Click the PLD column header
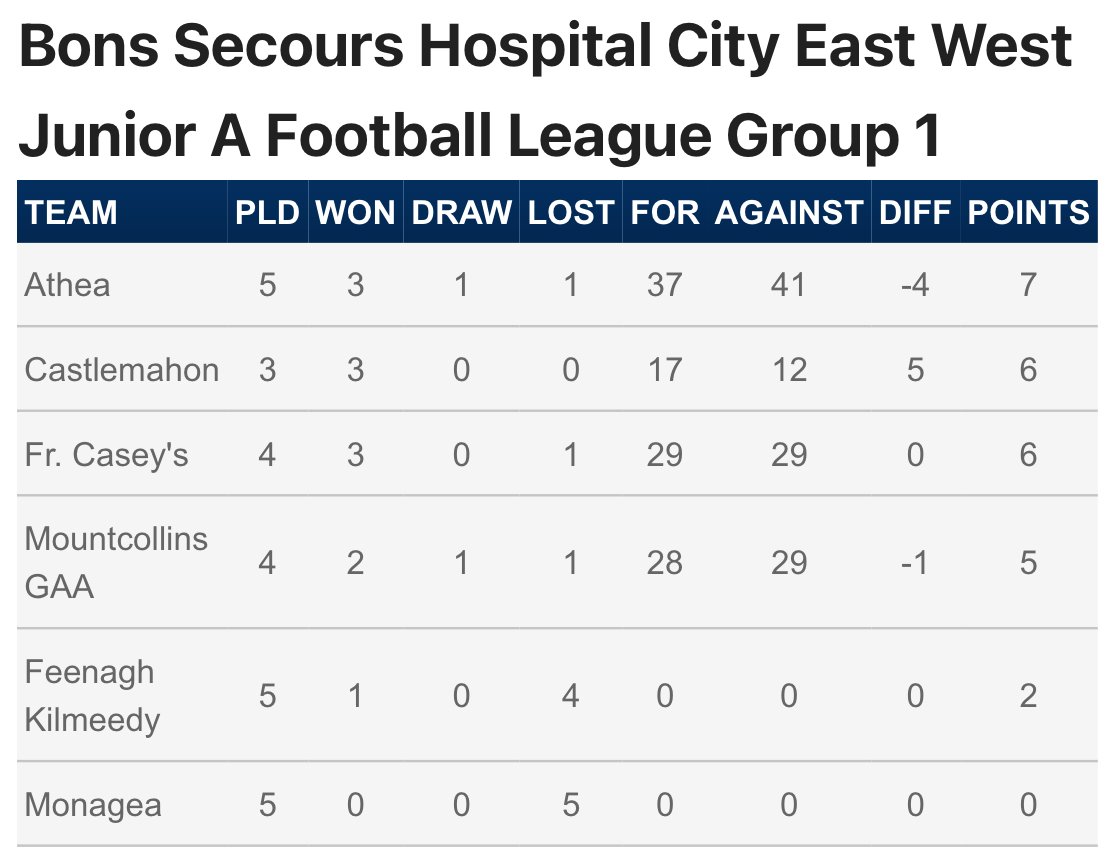 coord(267,212)
